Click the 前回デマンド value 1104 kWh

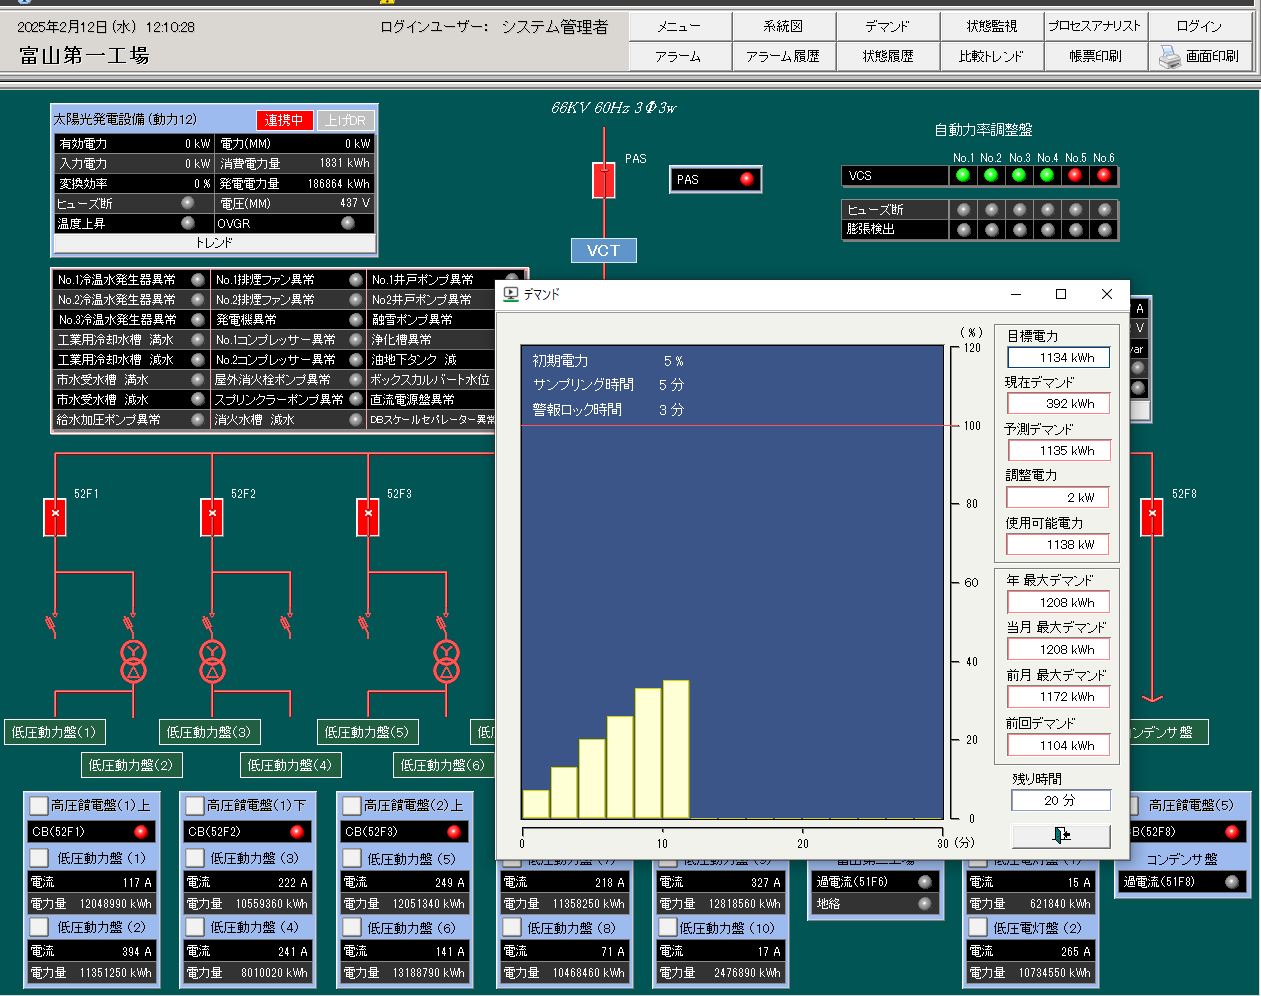(1058, 745)
